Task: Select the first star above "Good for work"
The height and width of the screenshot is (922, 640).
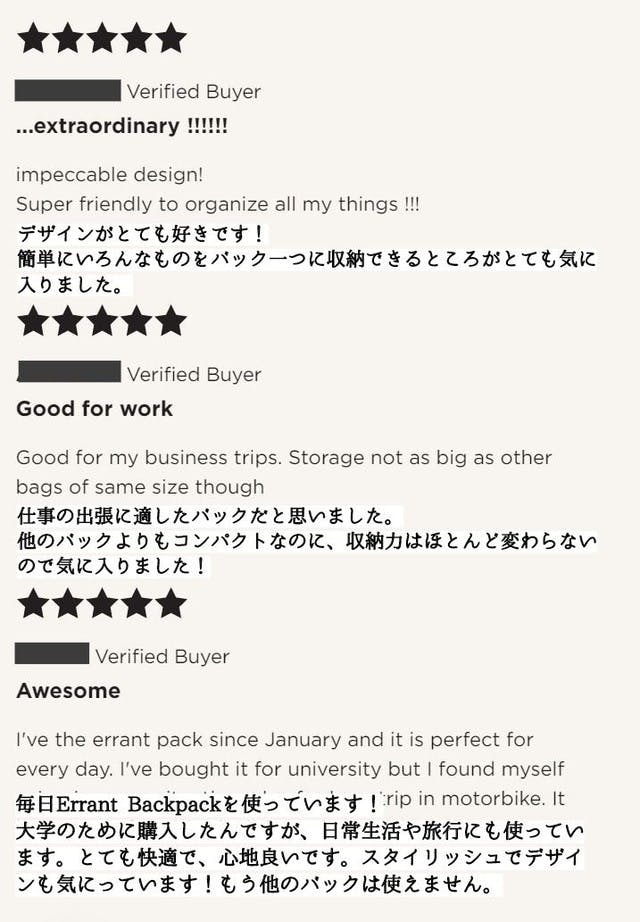Action: click(33, 321)
